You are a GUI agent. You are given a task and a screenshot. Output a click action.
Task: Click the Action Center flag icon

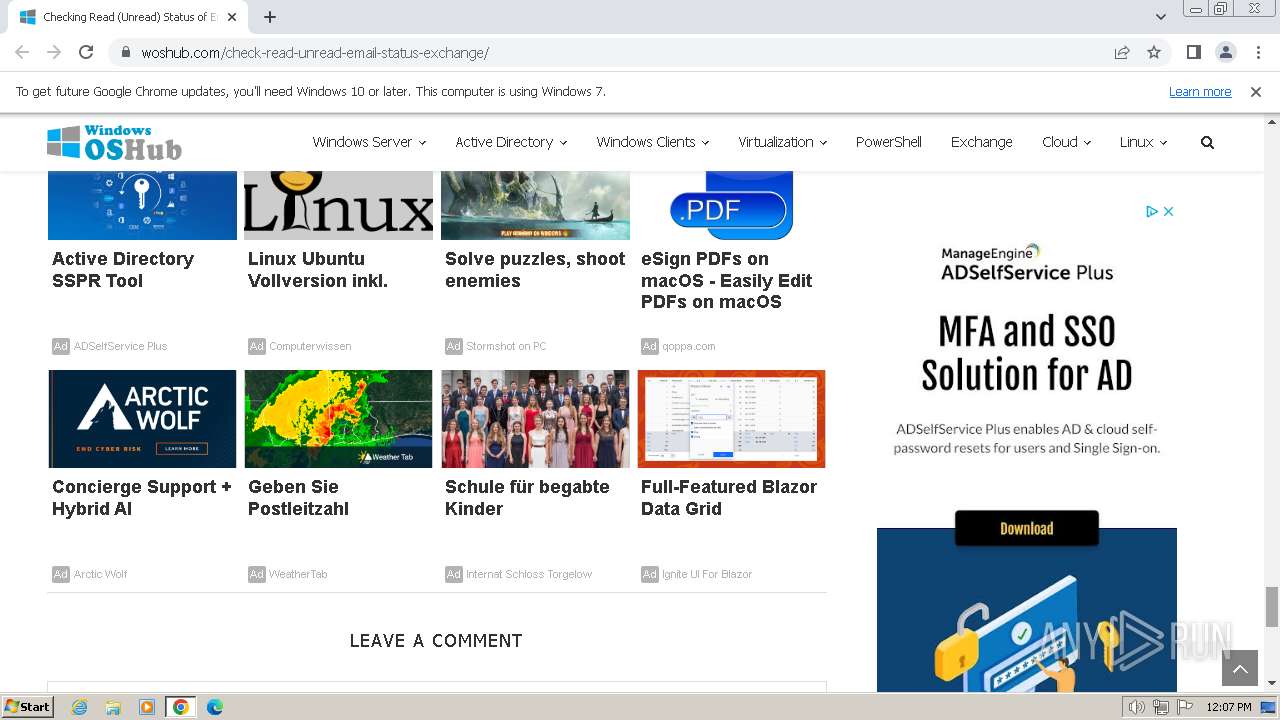coord(1186,707)
